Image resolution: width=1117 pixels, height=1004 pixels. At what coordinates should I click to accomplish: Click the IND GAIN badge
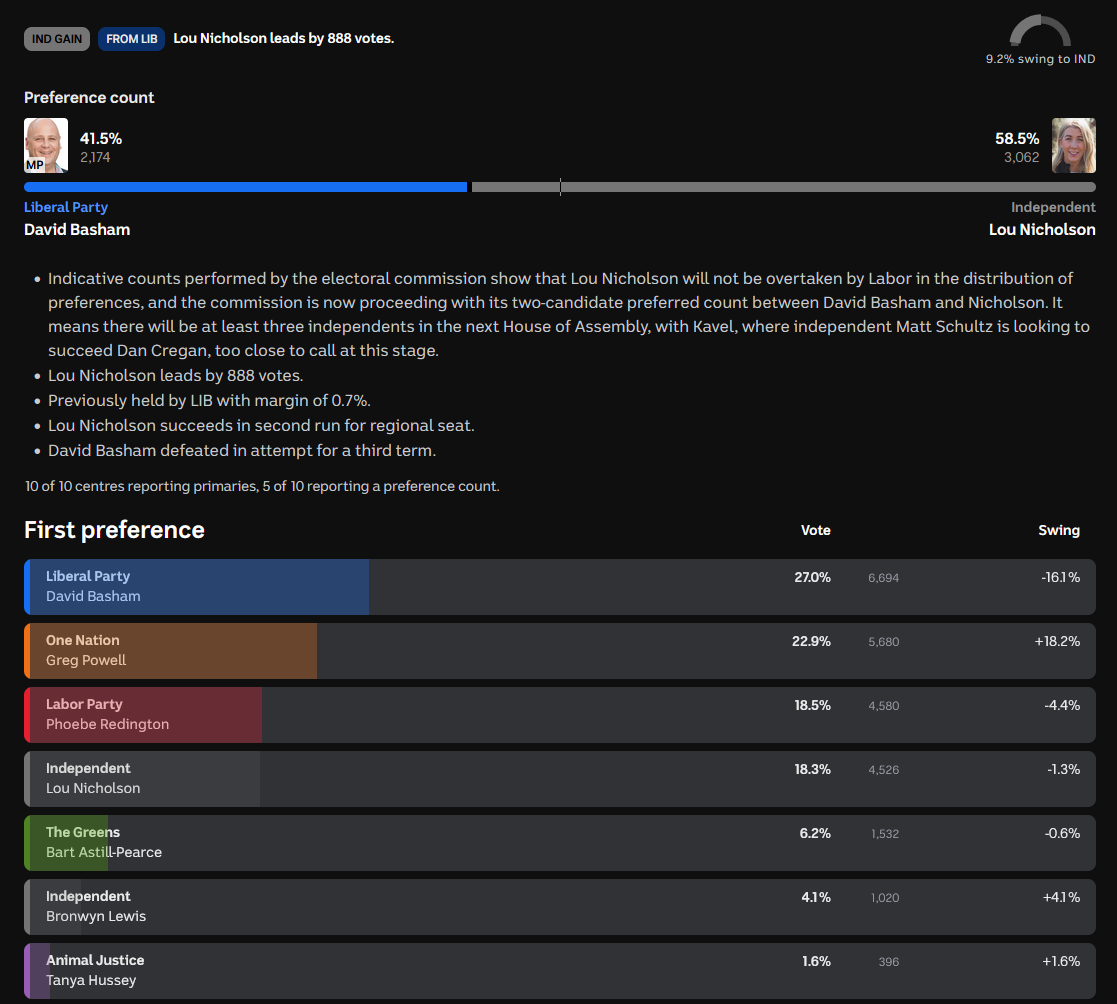57,39
